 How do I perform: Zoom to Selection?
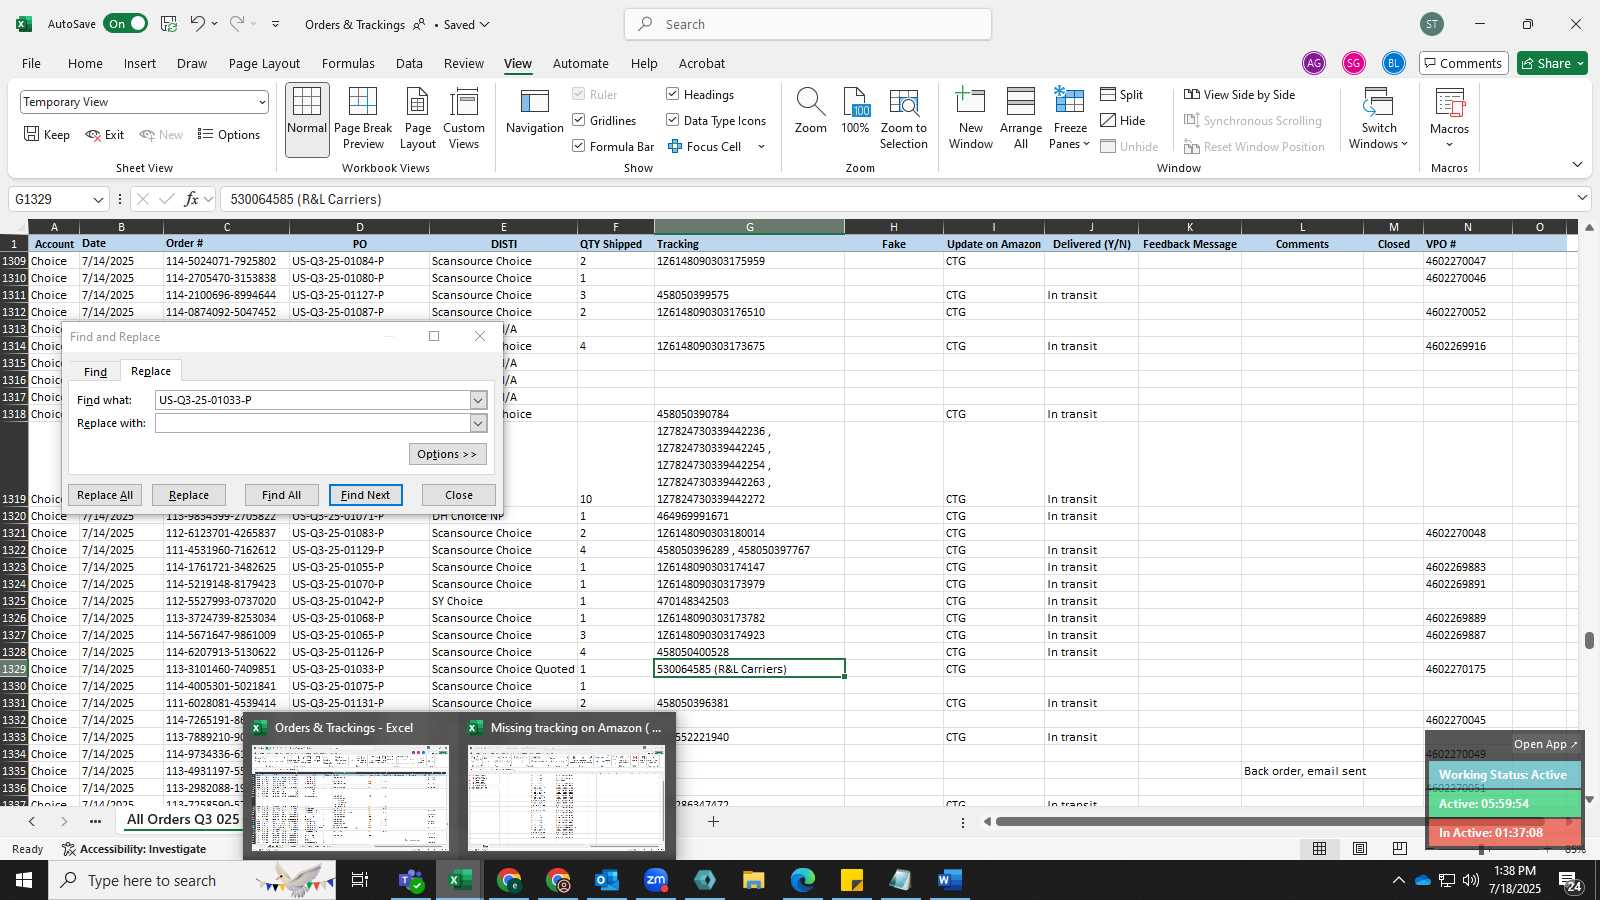click(904, 120)
